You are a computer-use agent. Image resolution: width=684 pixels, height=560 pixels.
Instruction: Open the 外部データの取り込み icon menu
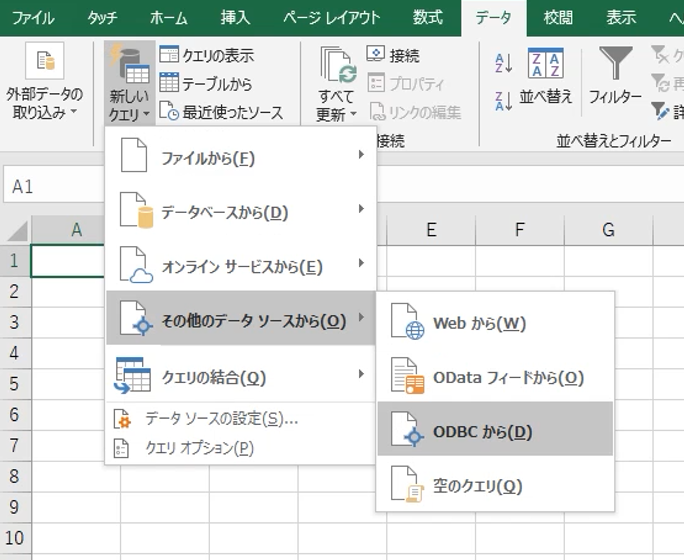pos(45,61)
